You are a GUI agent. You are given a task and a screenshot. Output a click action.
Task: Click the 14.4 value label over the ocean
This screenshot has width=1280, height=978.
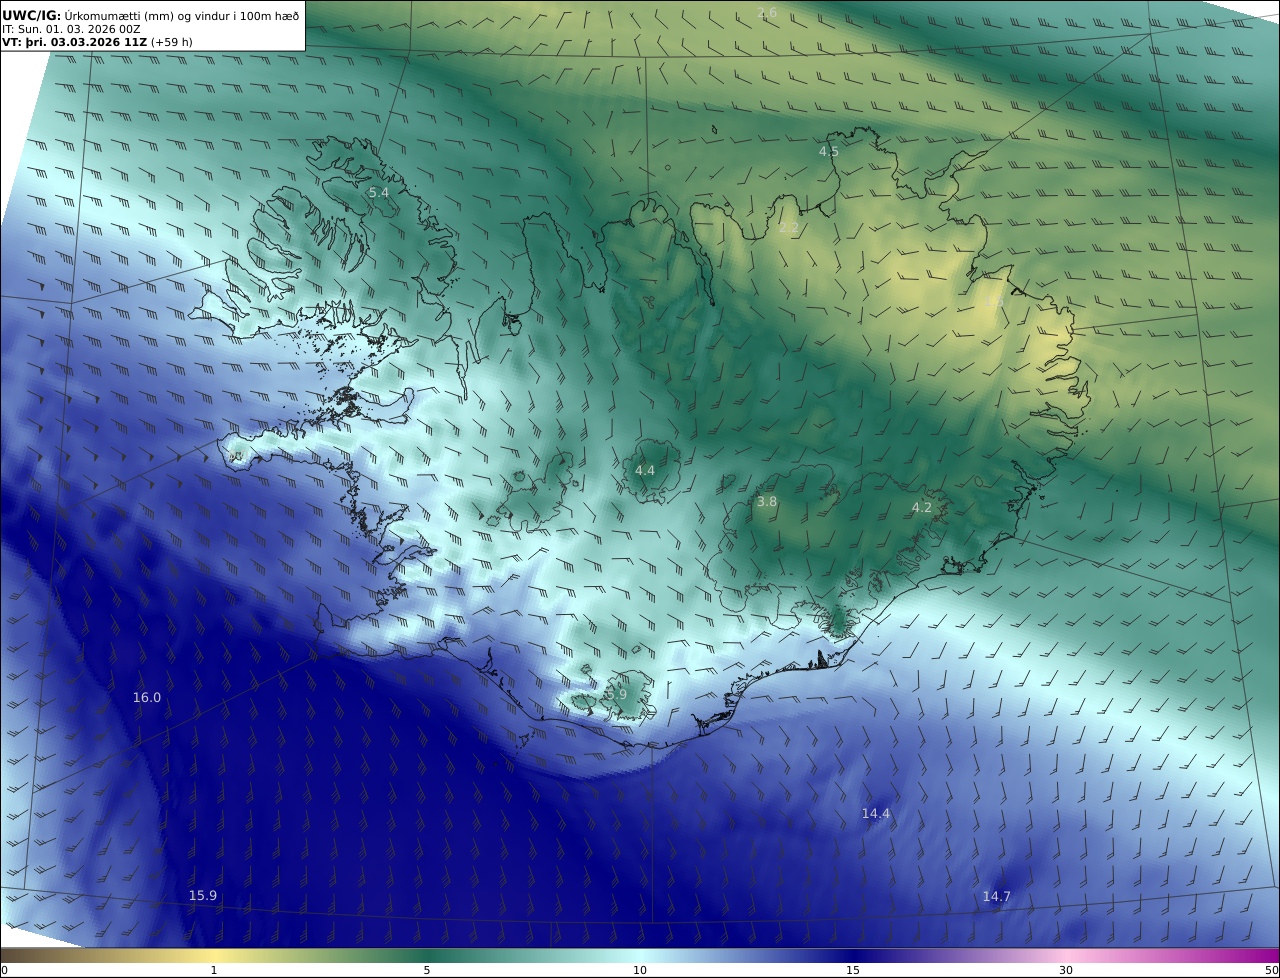point(876,814)
